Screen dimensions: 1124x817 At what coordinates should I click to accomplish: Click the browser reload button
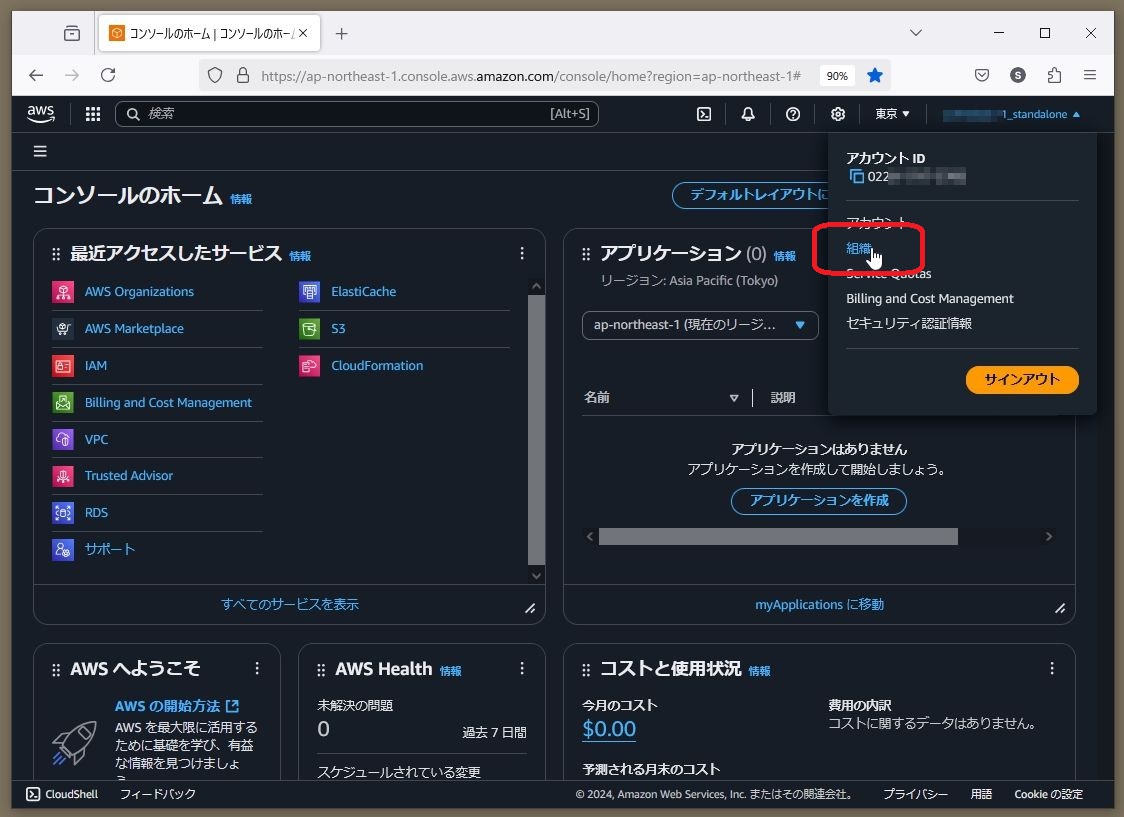(x=108, y=75)
